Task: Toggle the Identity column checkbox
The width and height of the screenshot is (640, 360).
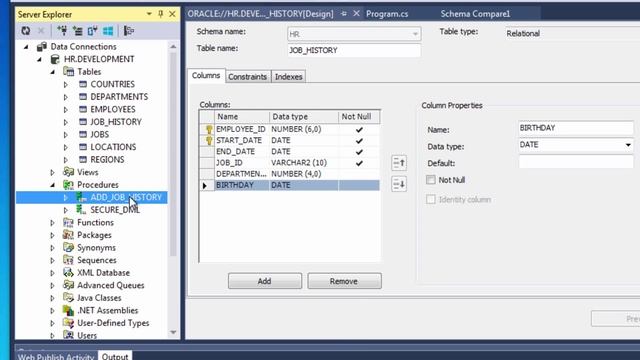Action: (431, 199)
